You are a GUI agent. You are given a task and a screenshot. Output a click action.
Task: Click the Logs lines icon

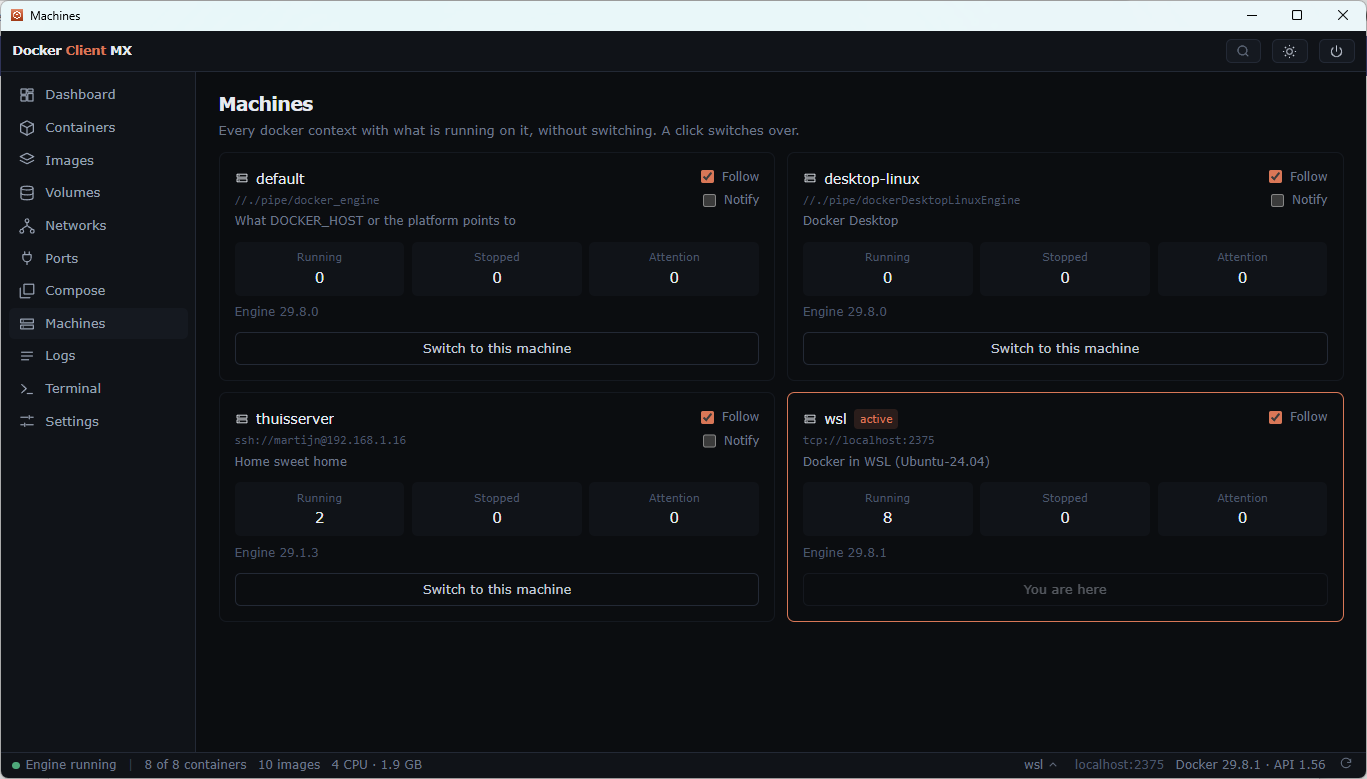(x=27, y=356)
